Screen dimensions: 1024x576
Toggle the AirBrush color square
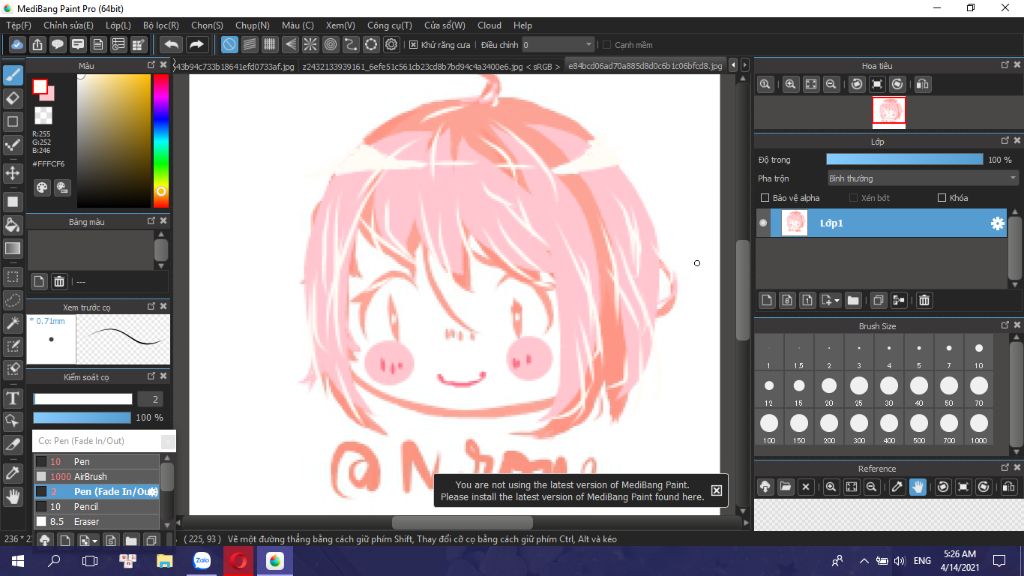click(41, 477)
